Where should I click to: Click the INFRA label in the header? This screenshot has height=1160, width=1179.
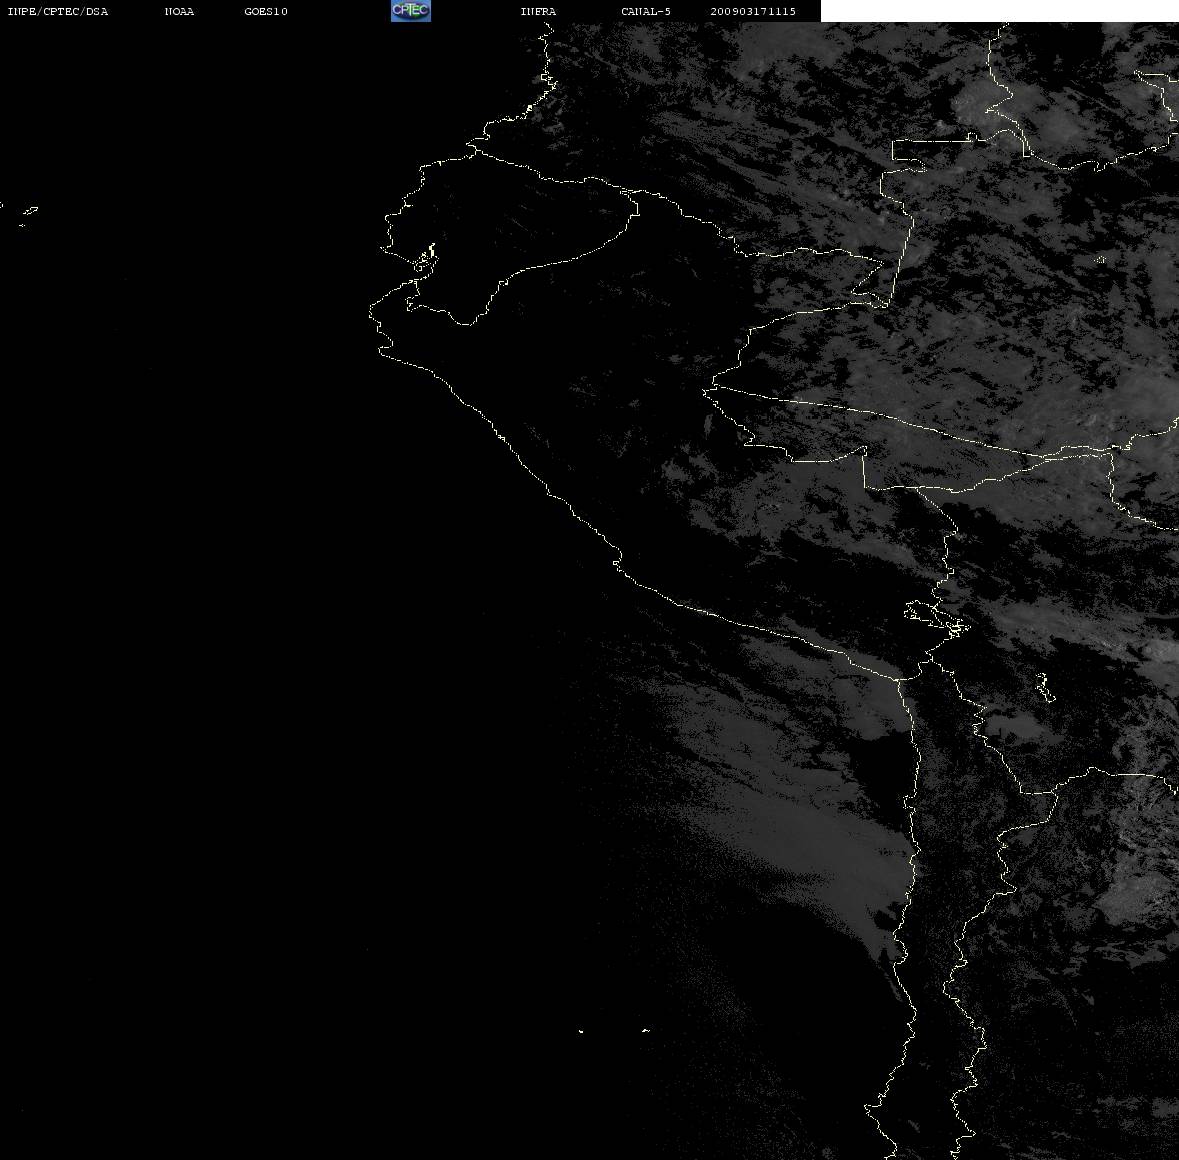538,11
